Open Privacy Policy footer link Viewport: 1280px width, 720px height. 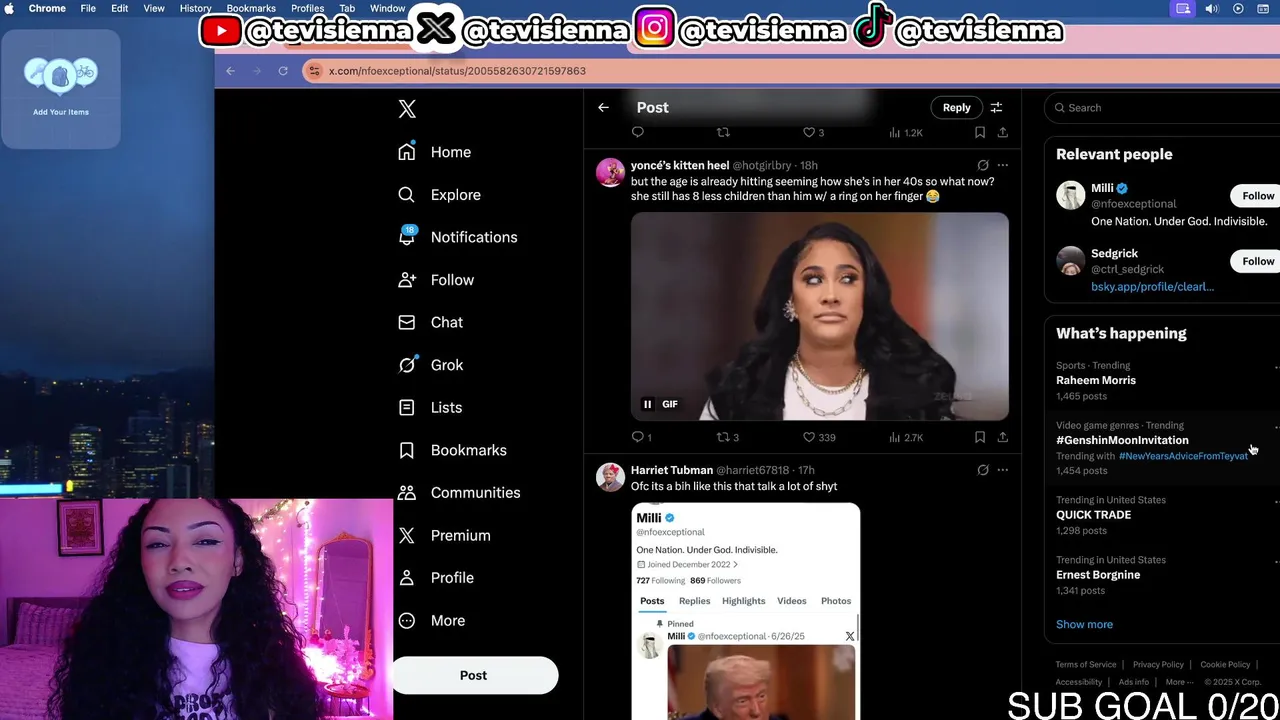tap(1158, 665)
